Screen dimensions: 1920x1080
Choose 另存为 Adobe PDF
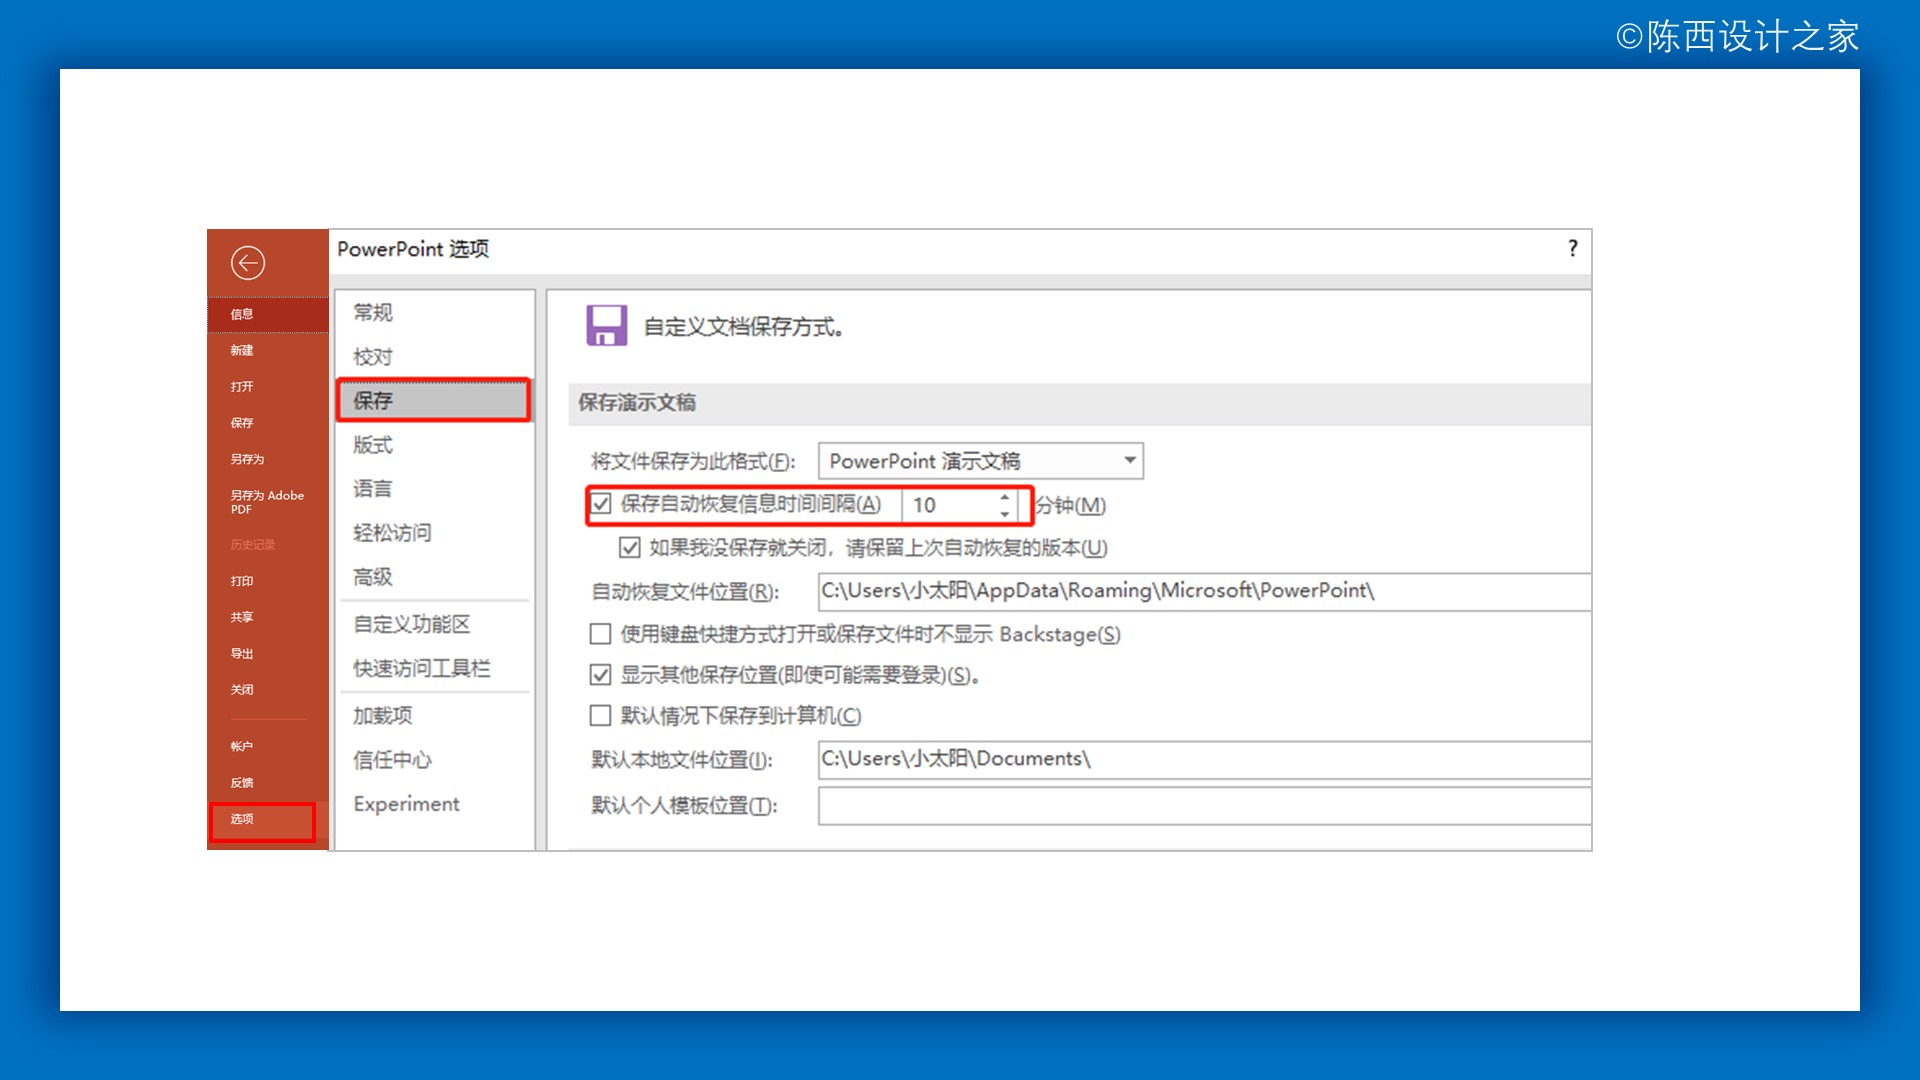tap(268, 502)
